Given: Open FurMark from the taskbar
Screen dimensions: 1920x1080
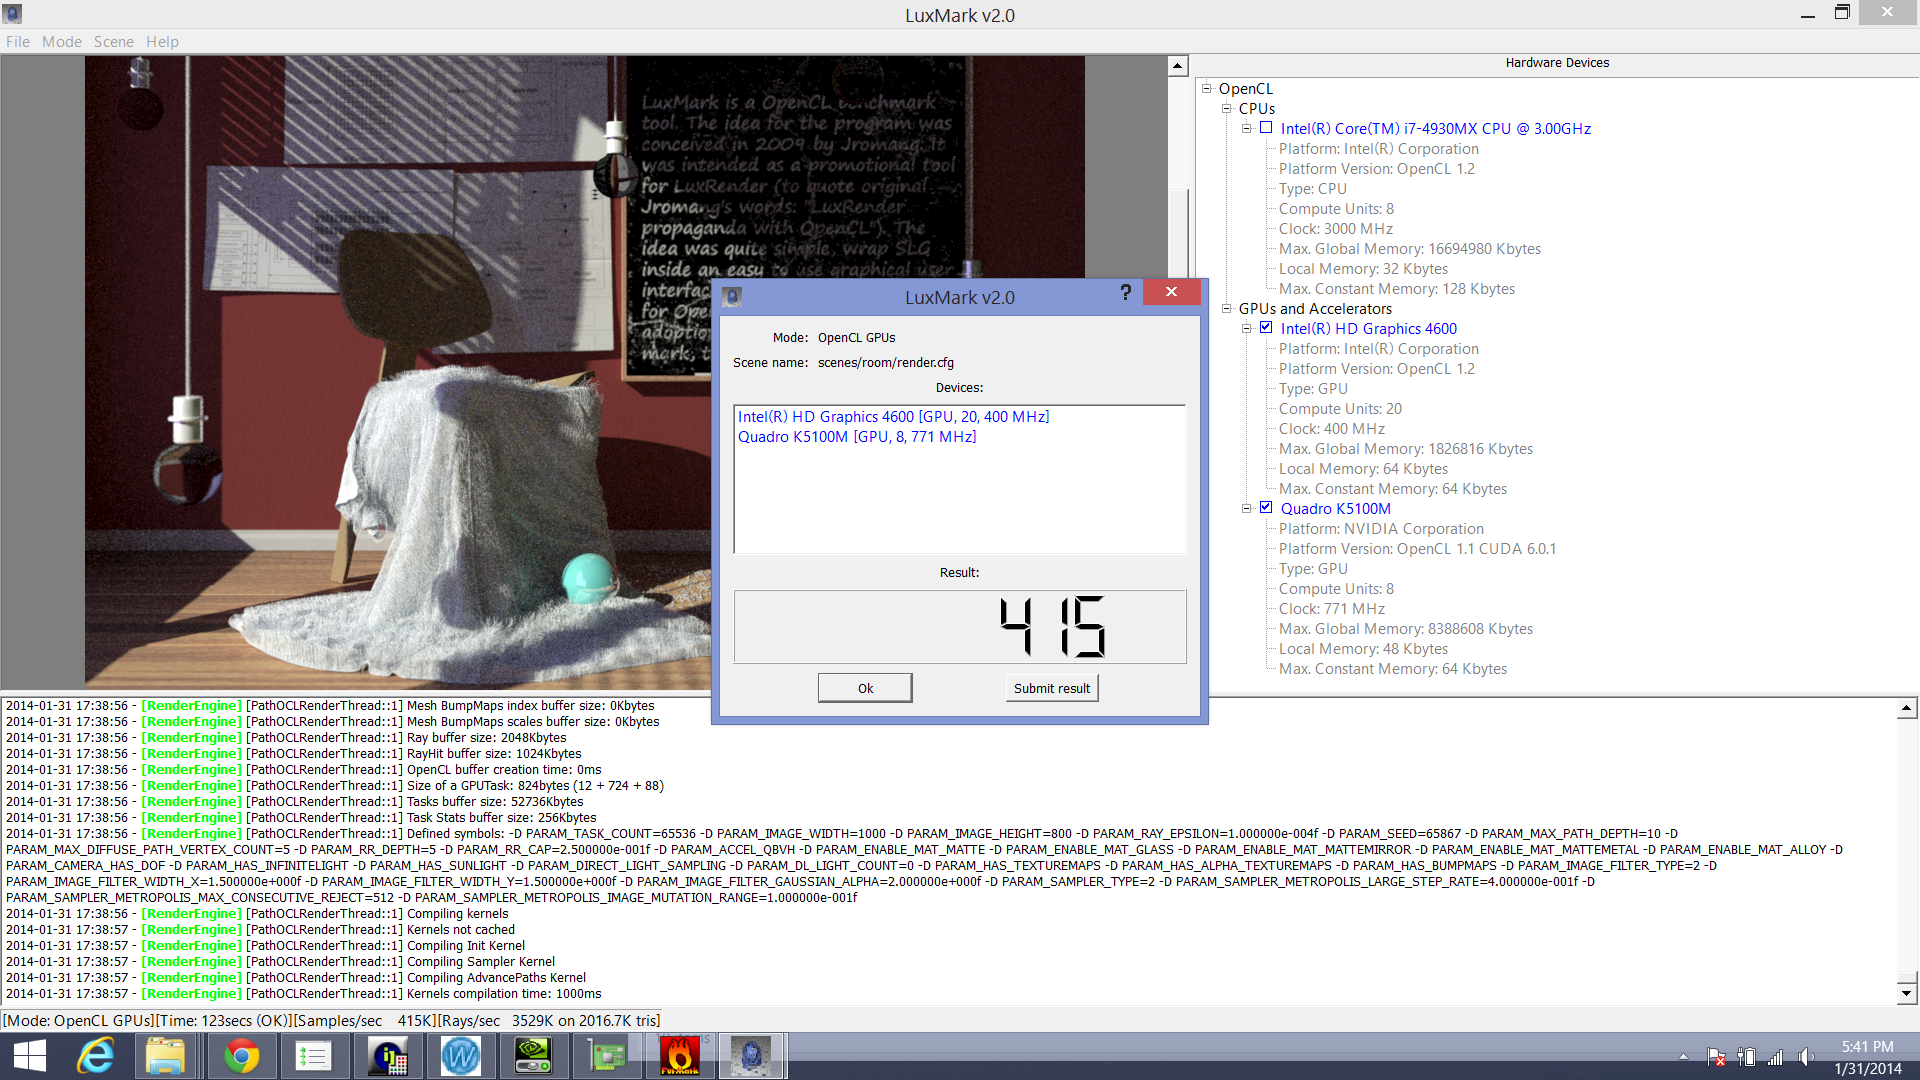Looking at the screenshot, I should pos(680,1056).
